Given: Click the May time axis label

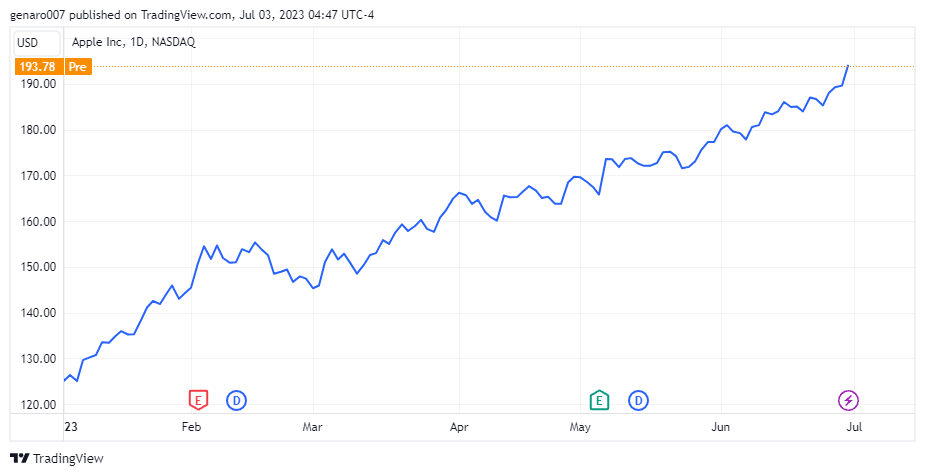Looking at the screenshot, I should coord(580,426).
